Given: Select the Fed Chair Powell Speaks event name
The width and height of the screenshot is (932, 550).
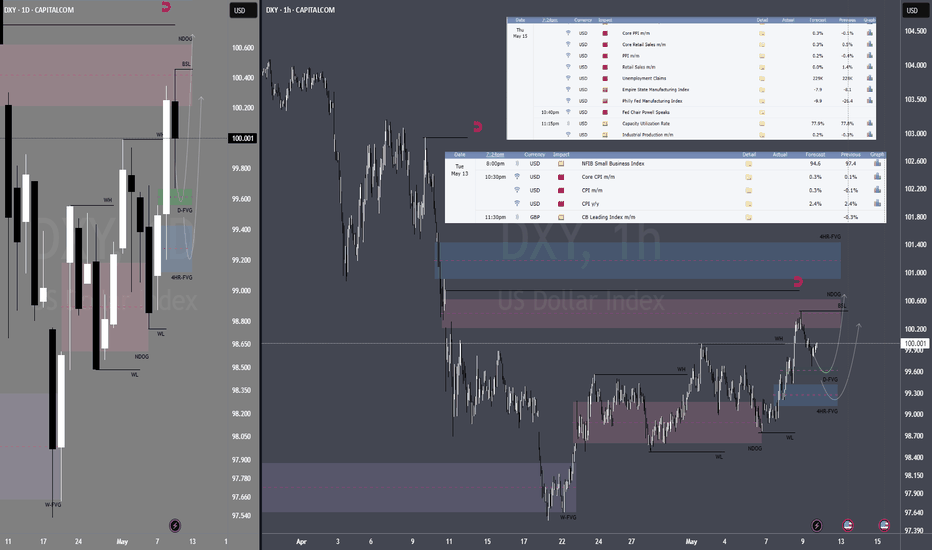Looking at the screenshot, I should (646, 112).
